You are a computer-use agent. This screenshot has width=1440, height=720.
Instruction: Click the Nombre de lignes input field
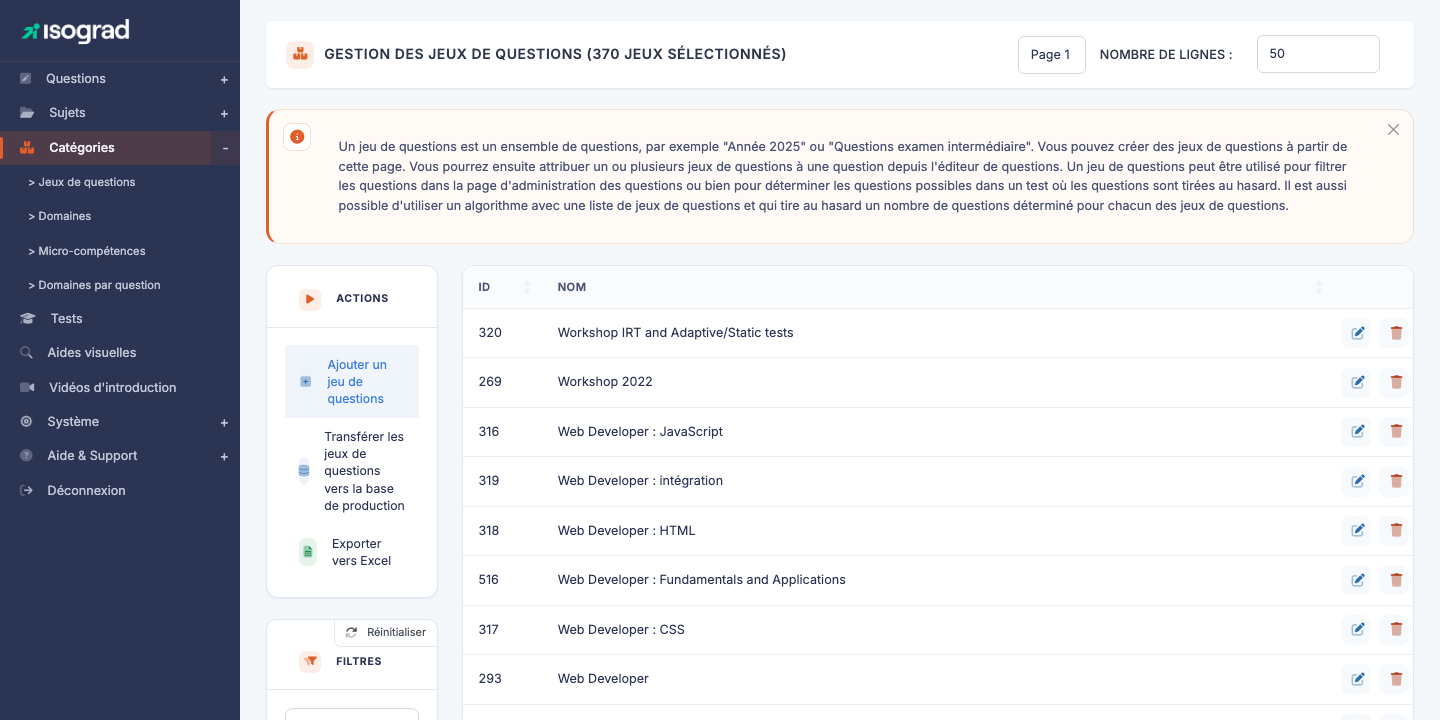1318,54
